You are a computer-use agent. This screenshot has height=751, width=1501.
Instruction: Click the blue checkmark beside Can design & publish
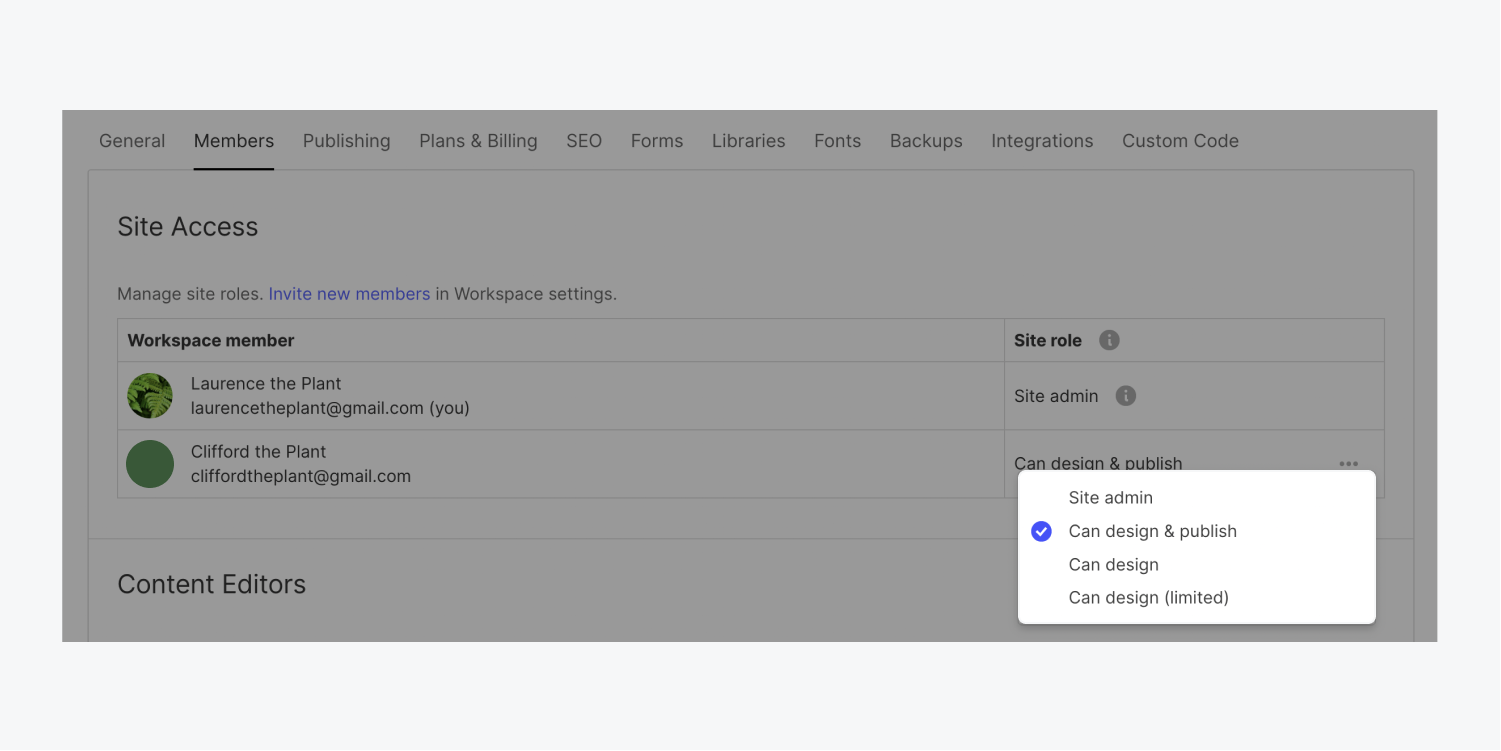click(x=1041, y=531)
